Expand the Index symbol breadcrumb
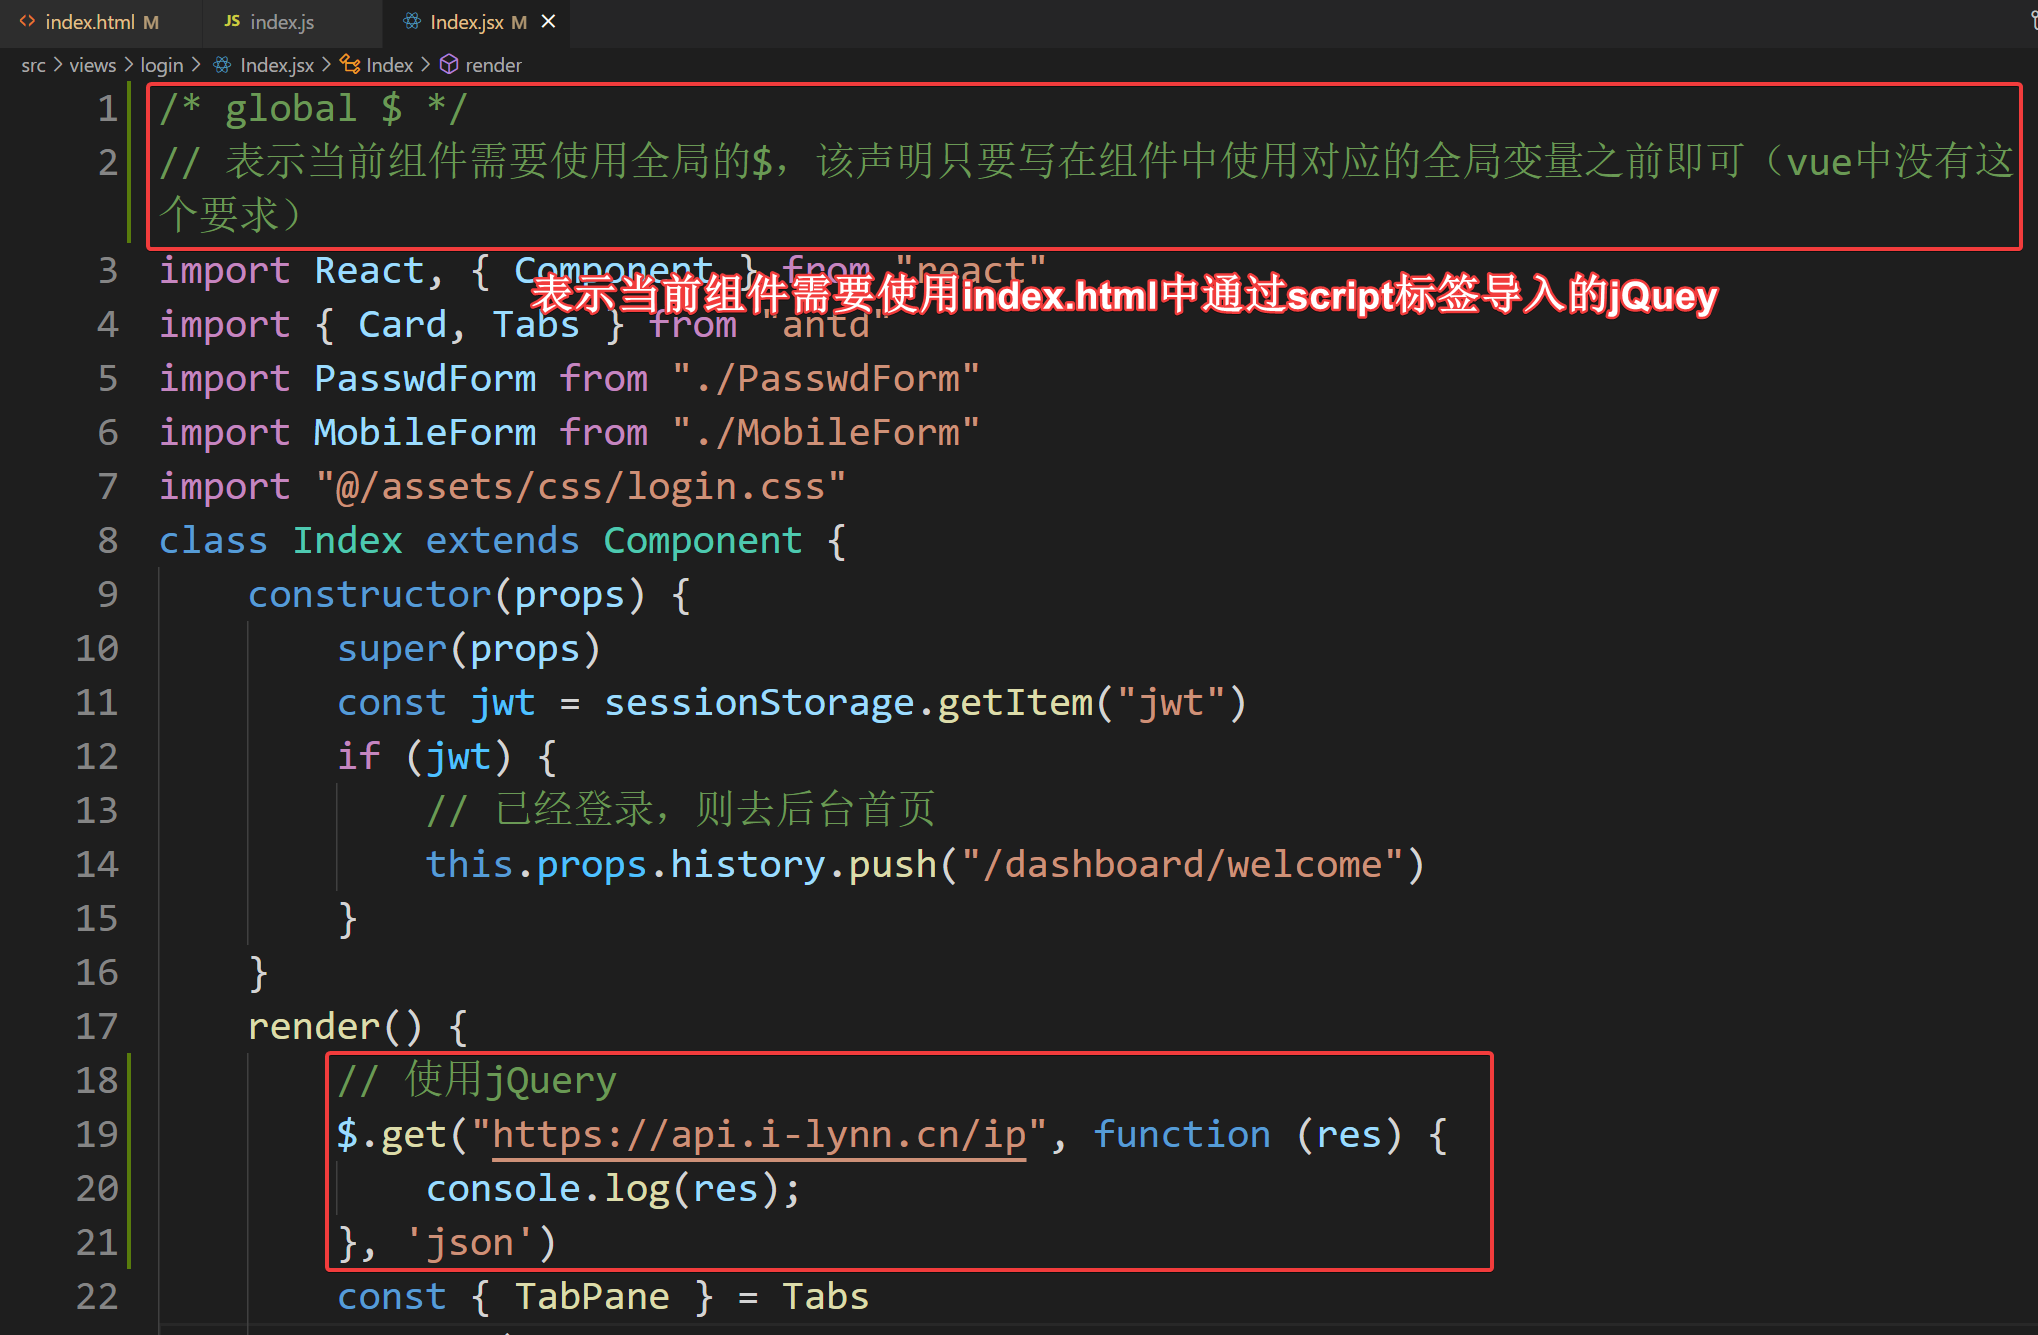 pos(390,64)
